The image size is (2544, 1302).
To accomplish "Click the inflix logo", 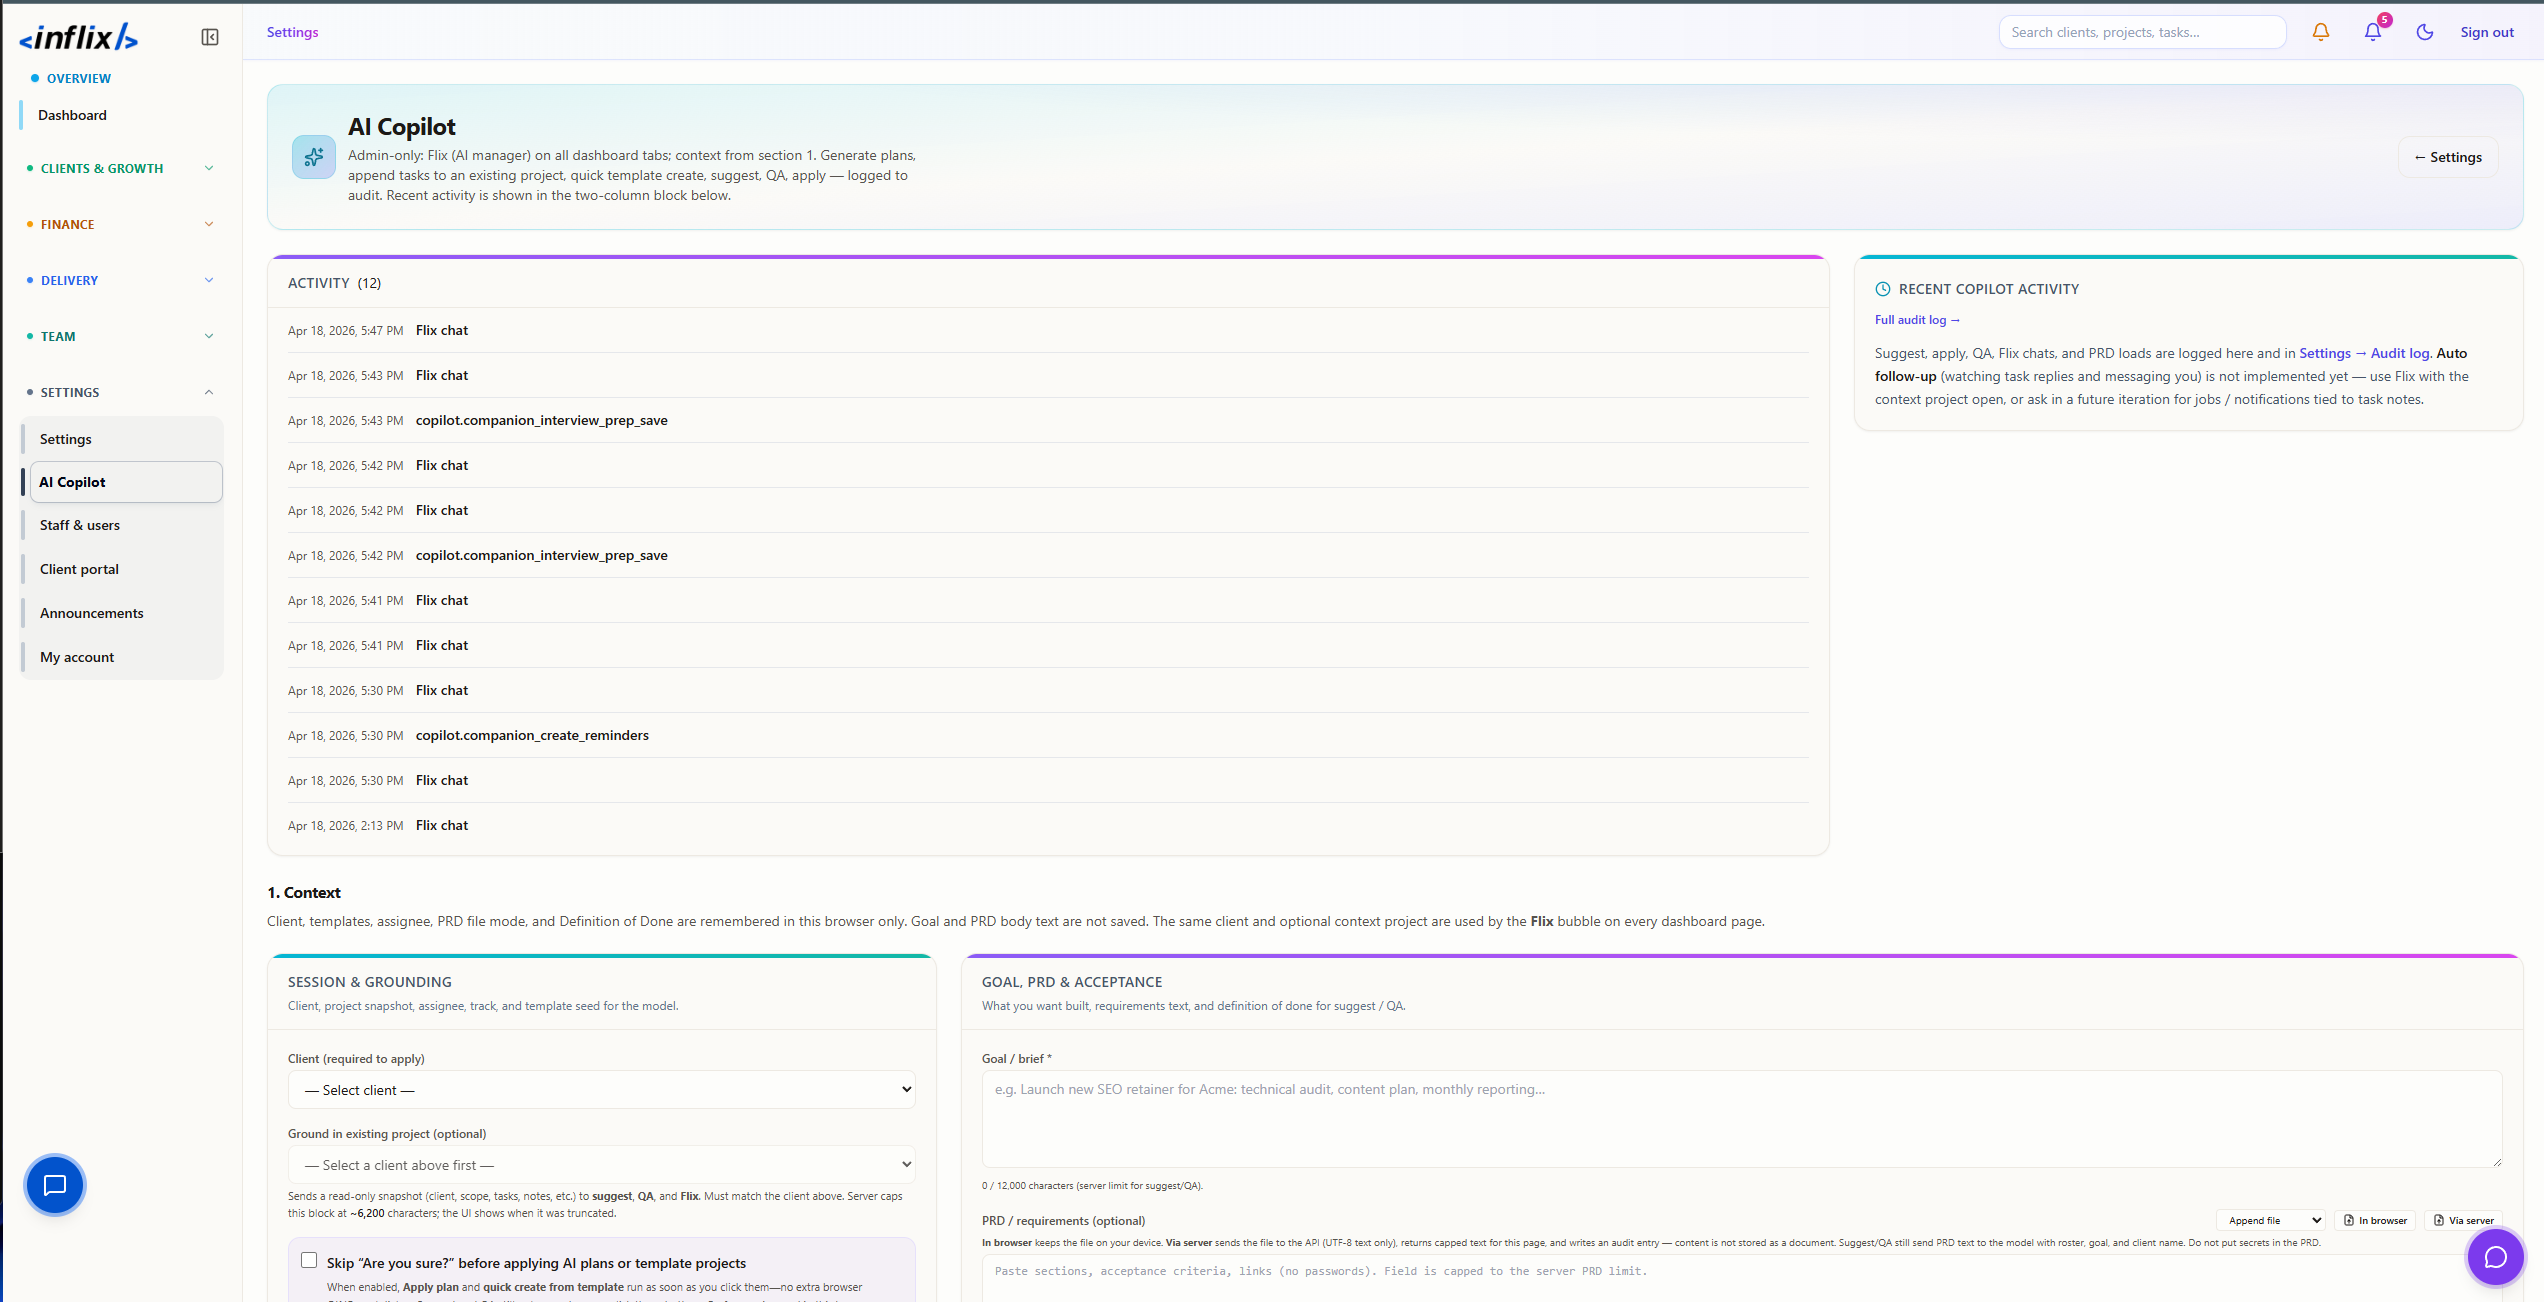I will [79, 37].
